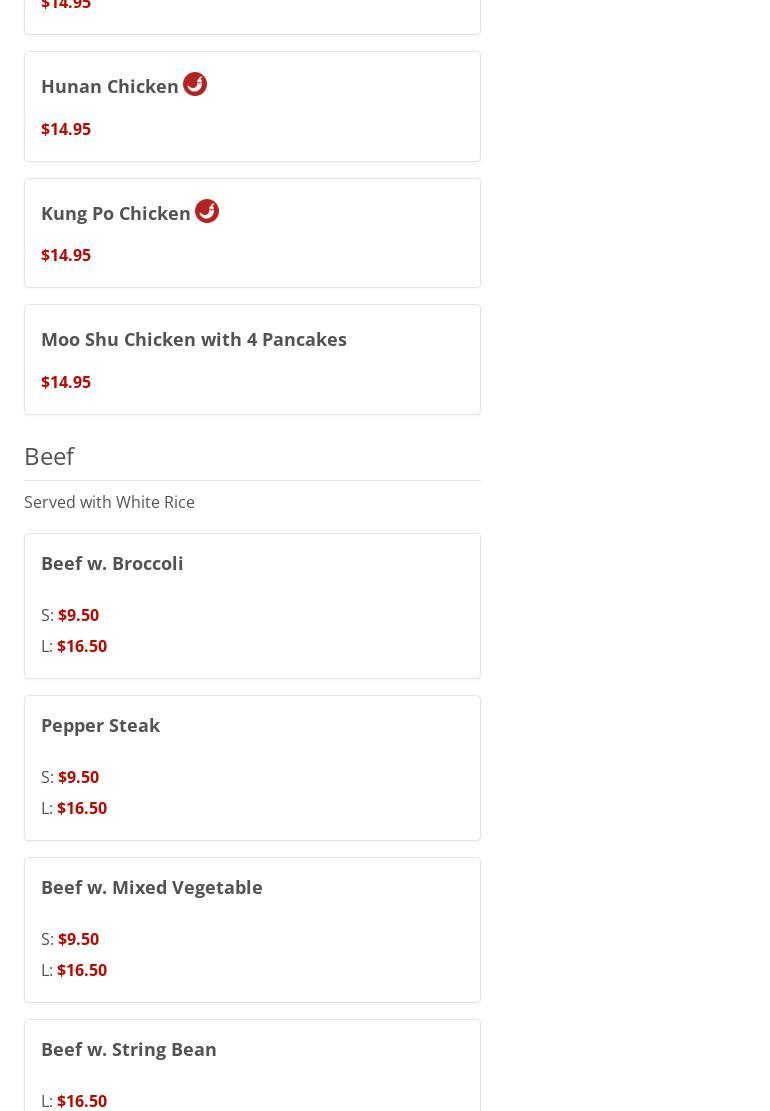The height and width of the screenshot is (1111, 770).
Task: Select the Hunan Chicken $14.95 price
Action: pyautogui.click(x=66, y=129)
